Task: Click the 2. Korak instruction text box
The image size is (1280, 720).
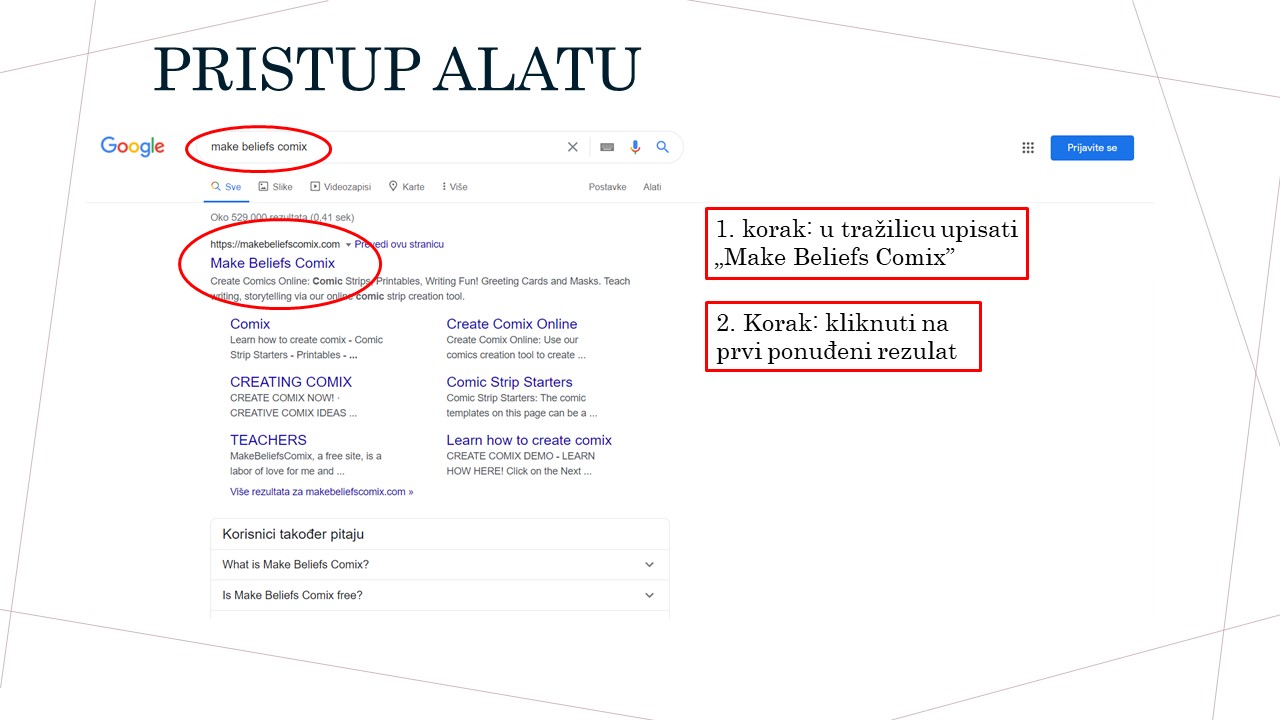Action: pyautogui.click(x=843, y=337)
